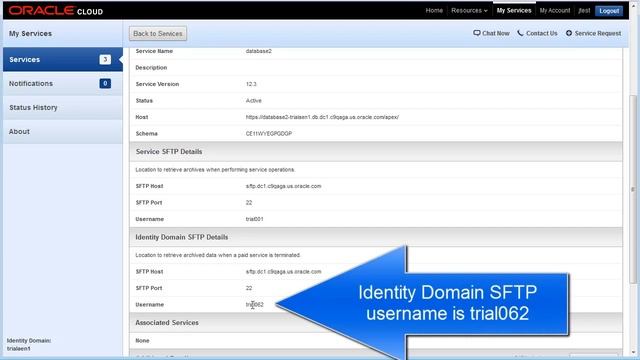Screen dimensions: 640x360
Task: Click the None value under Associated Services
Action: 142,341
